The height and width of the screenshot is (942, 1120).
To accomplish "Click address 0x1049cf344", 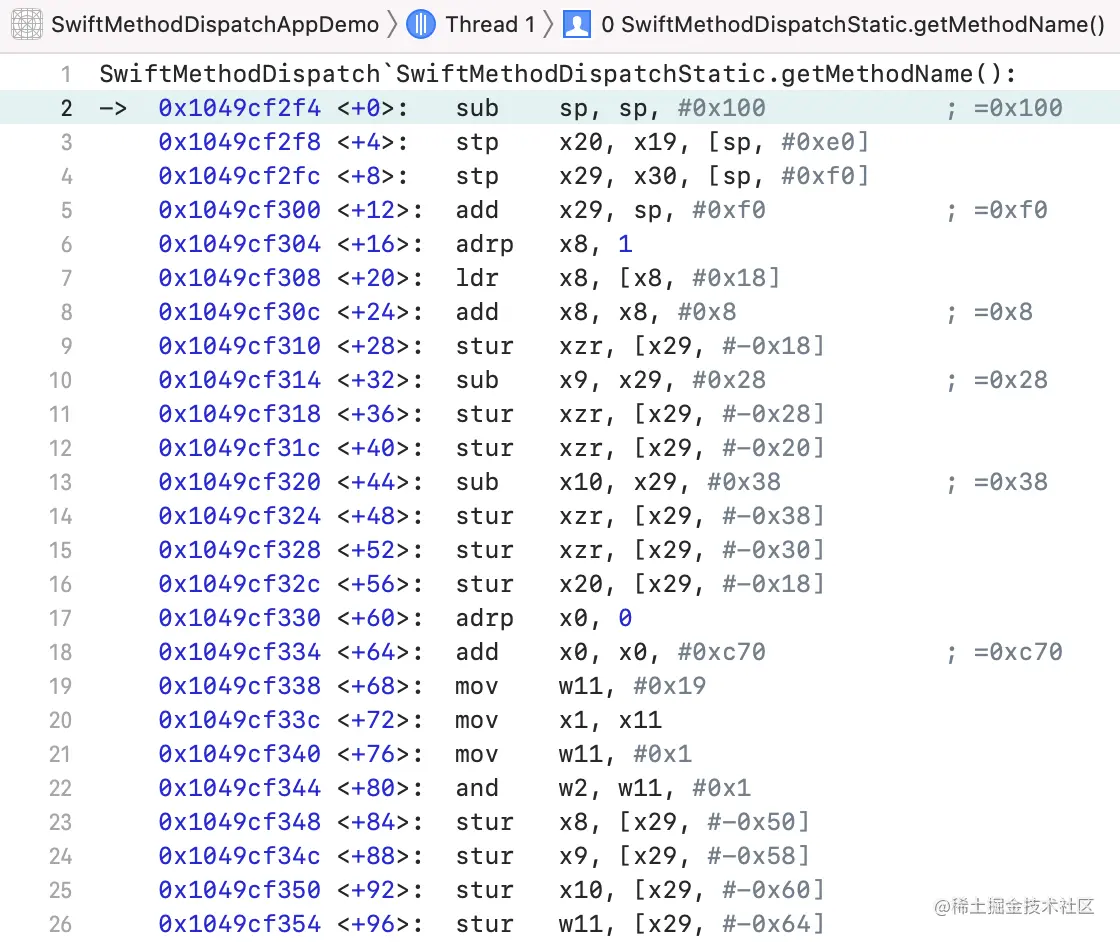I will [x=239, y=788].
